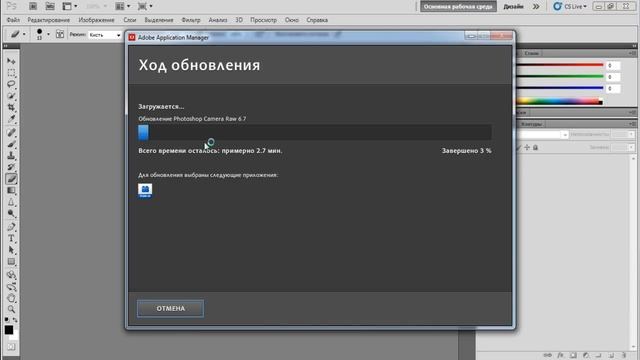Click the ОТМЕНА button in update dialog
The image size is (640, 360).
click(170, 309)
